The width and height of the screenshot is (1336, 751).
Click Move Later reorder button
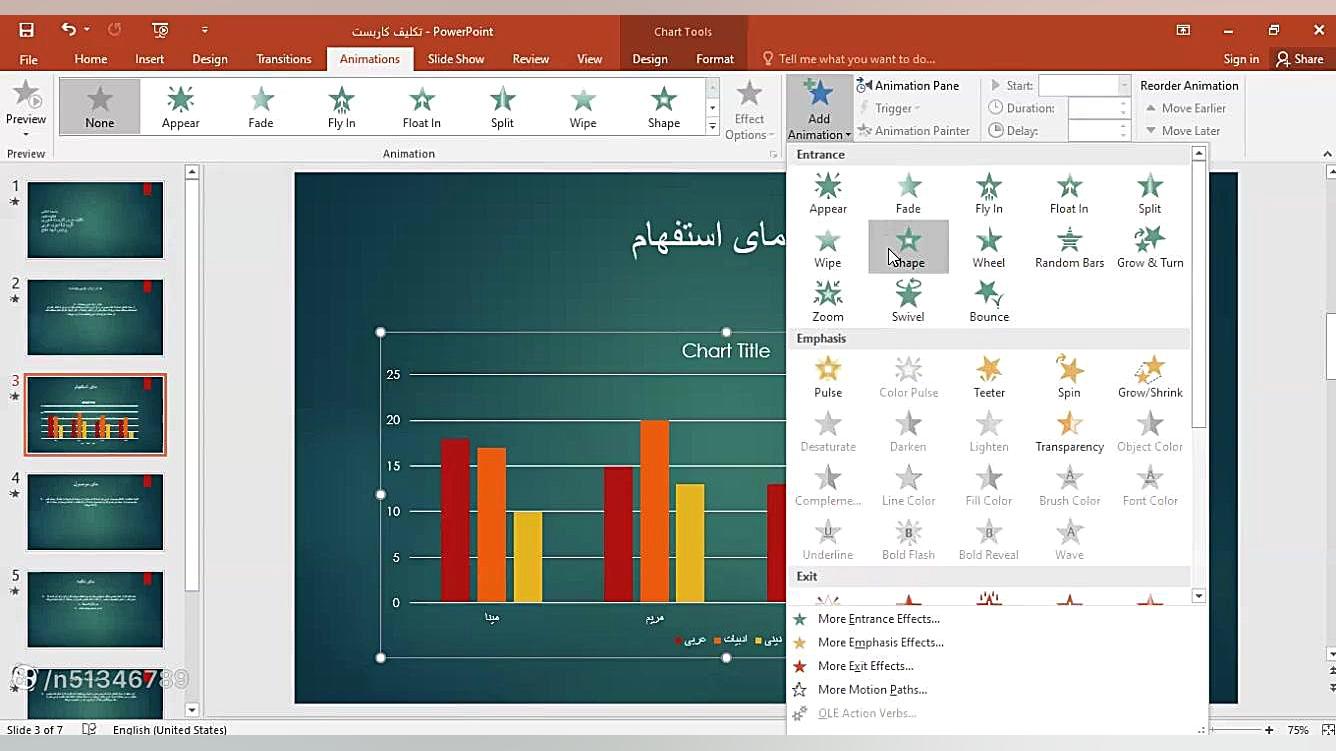1183,130
